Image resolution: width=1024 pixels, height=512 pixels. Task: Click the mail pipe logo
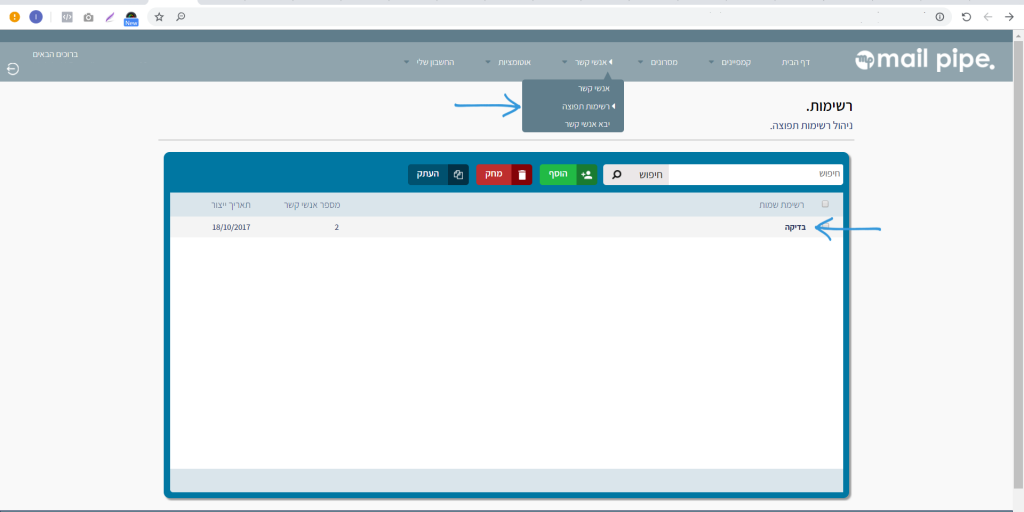[x=924, y=62]
